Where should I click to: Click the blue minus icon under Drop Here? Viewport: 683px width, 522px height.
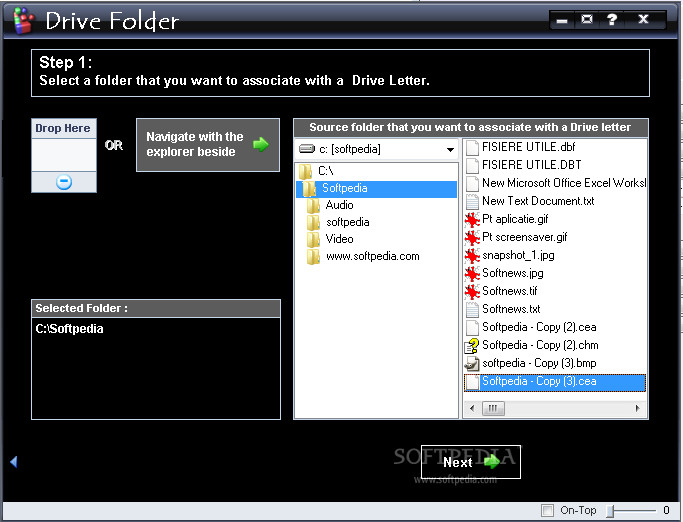(64, 182)
